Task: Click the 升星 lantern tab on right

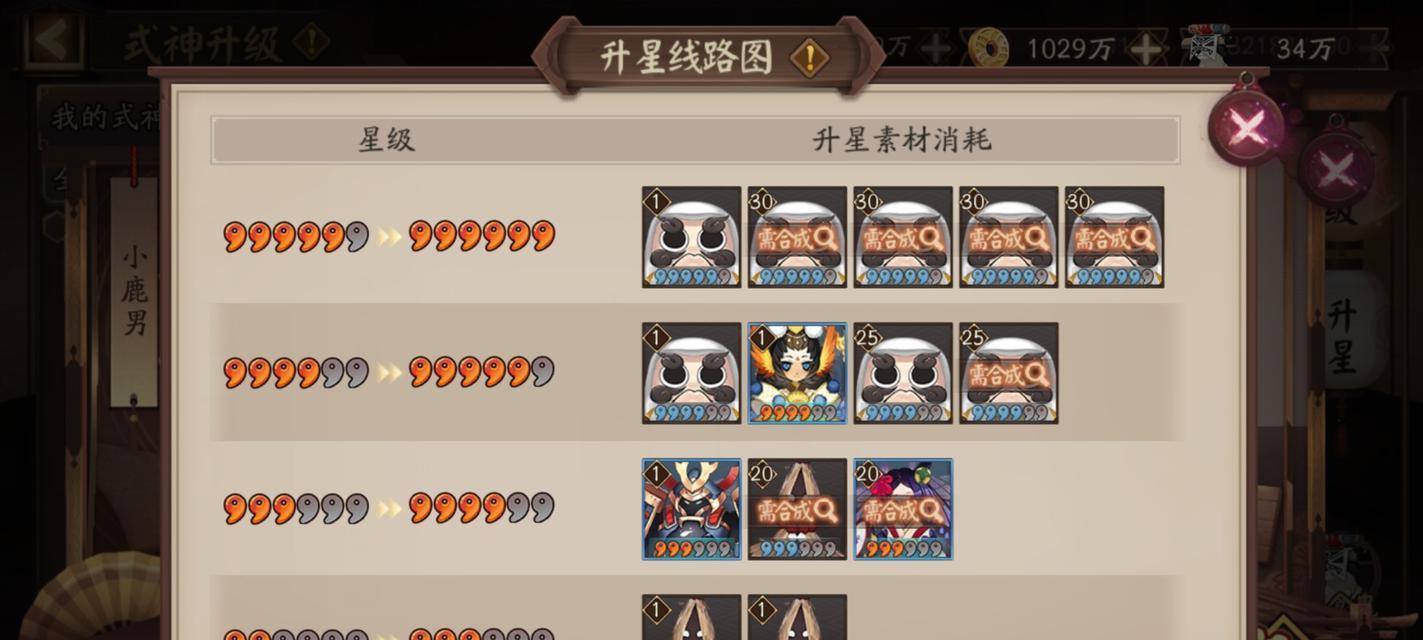Action: (x=1343, y=335)
